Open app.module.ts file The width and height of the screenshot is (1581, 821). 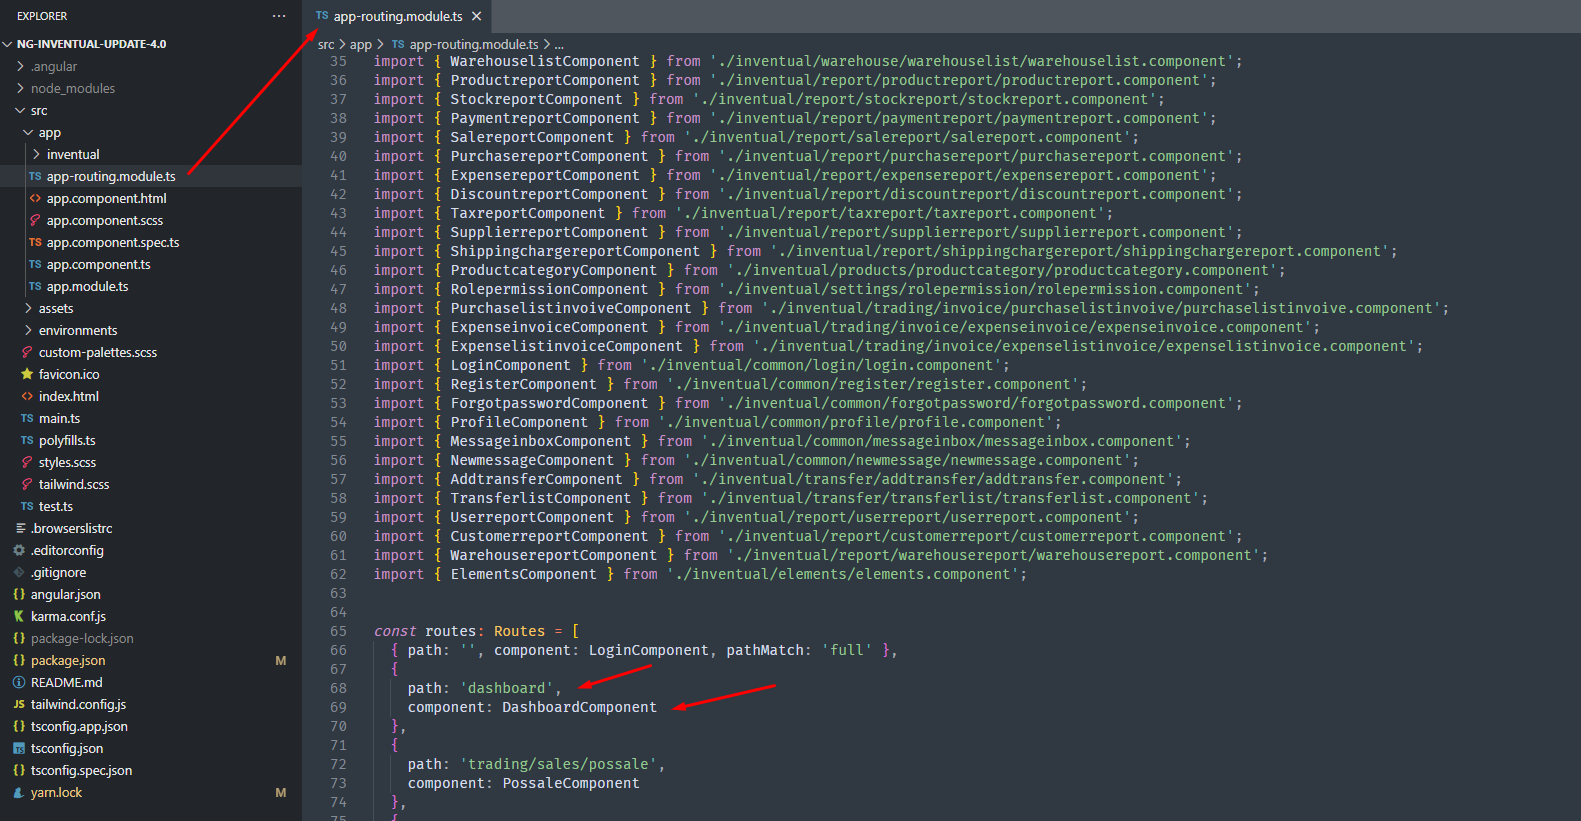(x=87, y=286)
